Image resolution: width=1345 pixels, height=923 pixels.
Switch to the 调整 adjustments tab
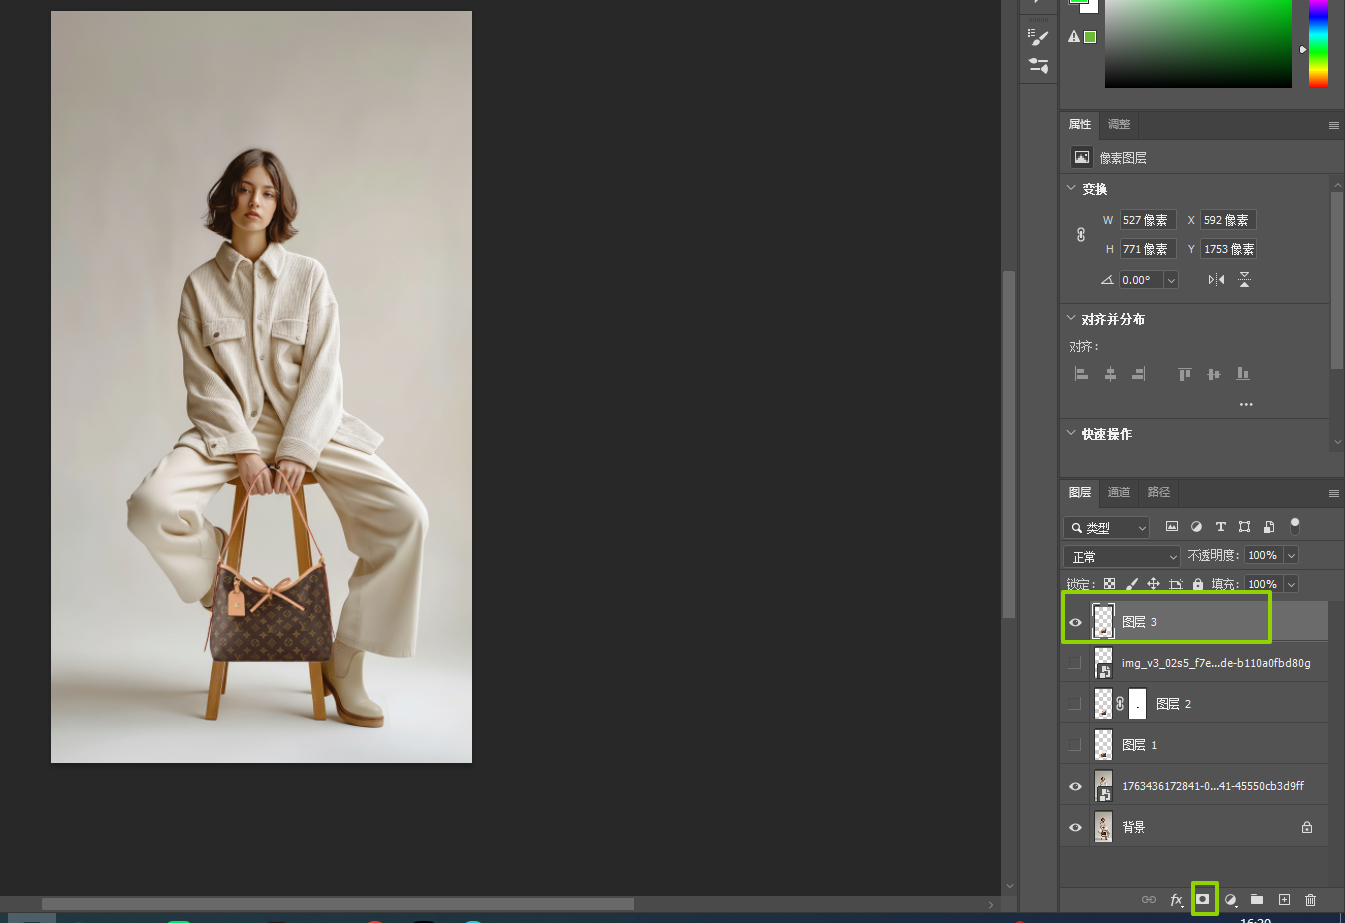coord(1118,124)
